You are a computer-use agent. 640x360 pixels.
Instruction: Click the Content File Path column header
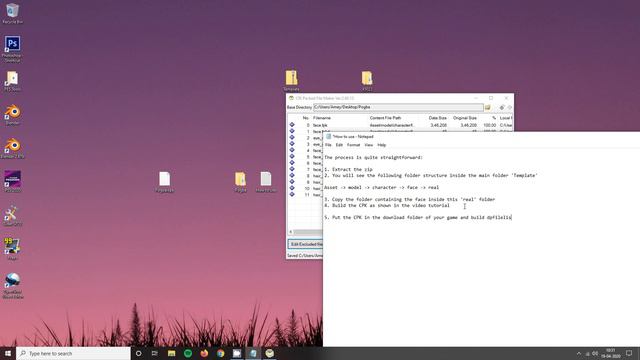tap(385, 118)
